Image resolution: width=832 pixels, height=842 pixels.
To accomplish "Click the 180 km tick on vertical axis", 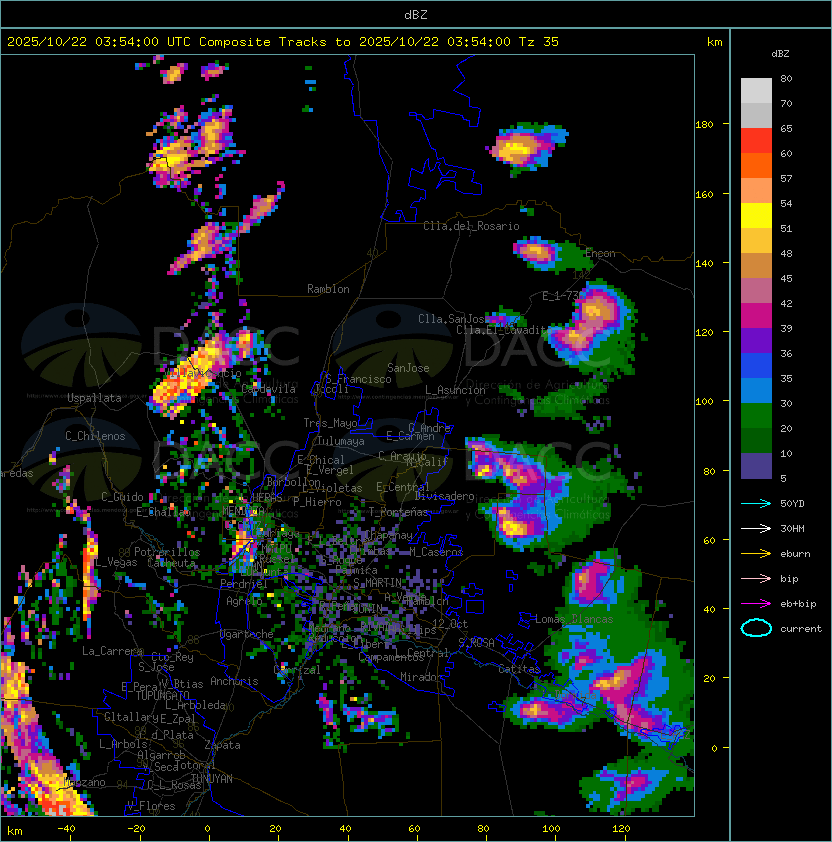I will point(704,125).
